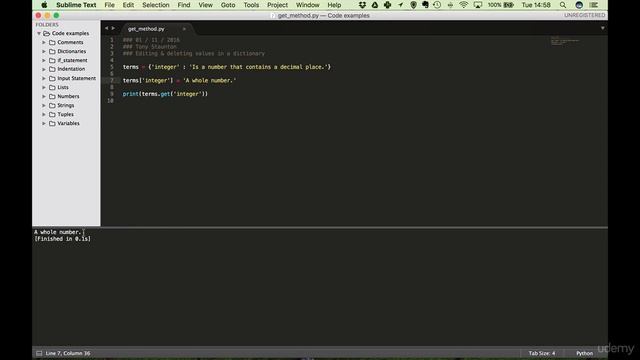
Task: Open the Wi-Fi status menu
Action: (463, 5)
